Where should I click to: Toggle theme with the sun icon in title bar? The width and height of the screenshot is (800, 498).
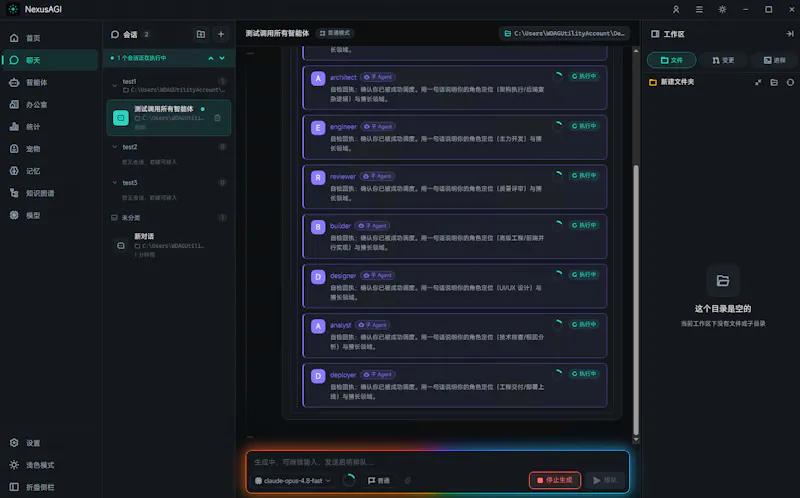pyautogui.click(x=722, y=9)
